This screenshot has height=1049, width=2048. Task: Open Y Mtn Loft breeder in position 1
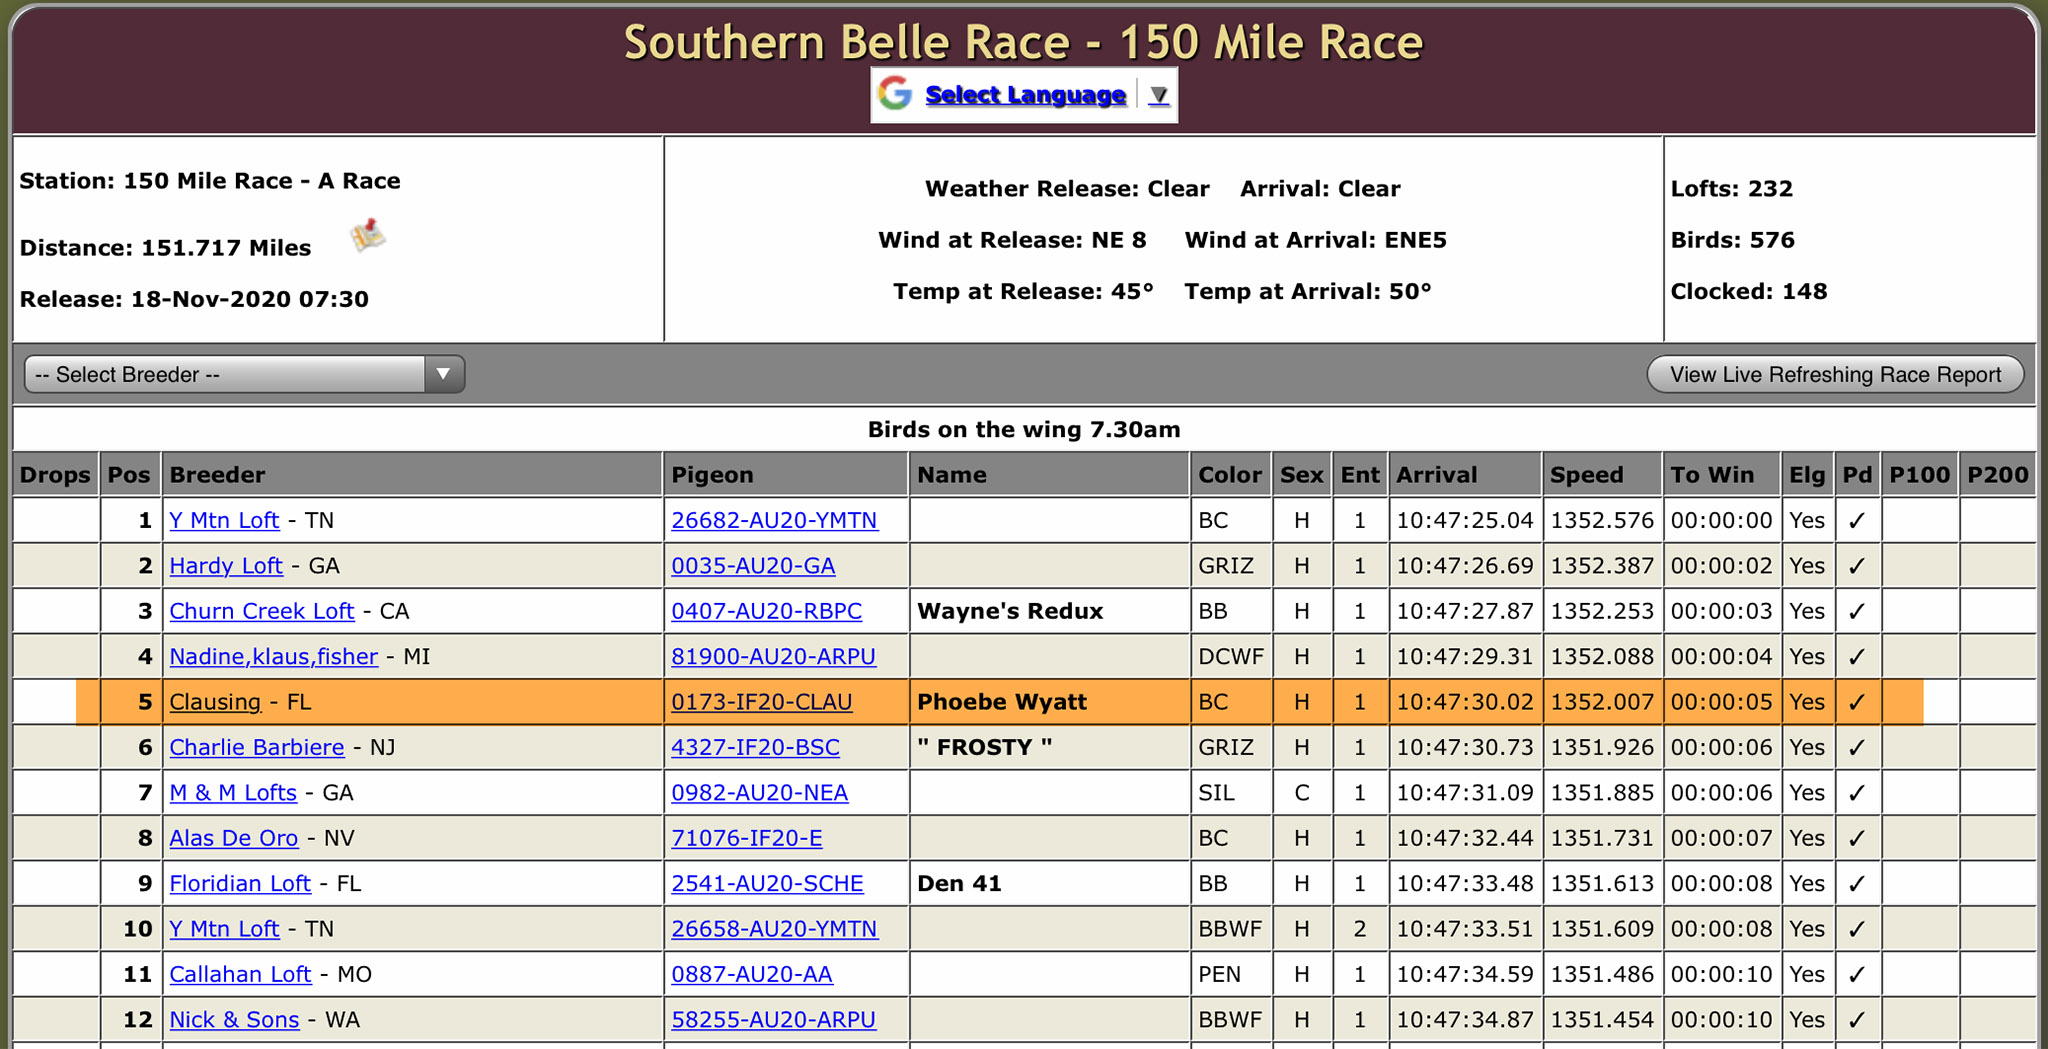coord(224,520)
